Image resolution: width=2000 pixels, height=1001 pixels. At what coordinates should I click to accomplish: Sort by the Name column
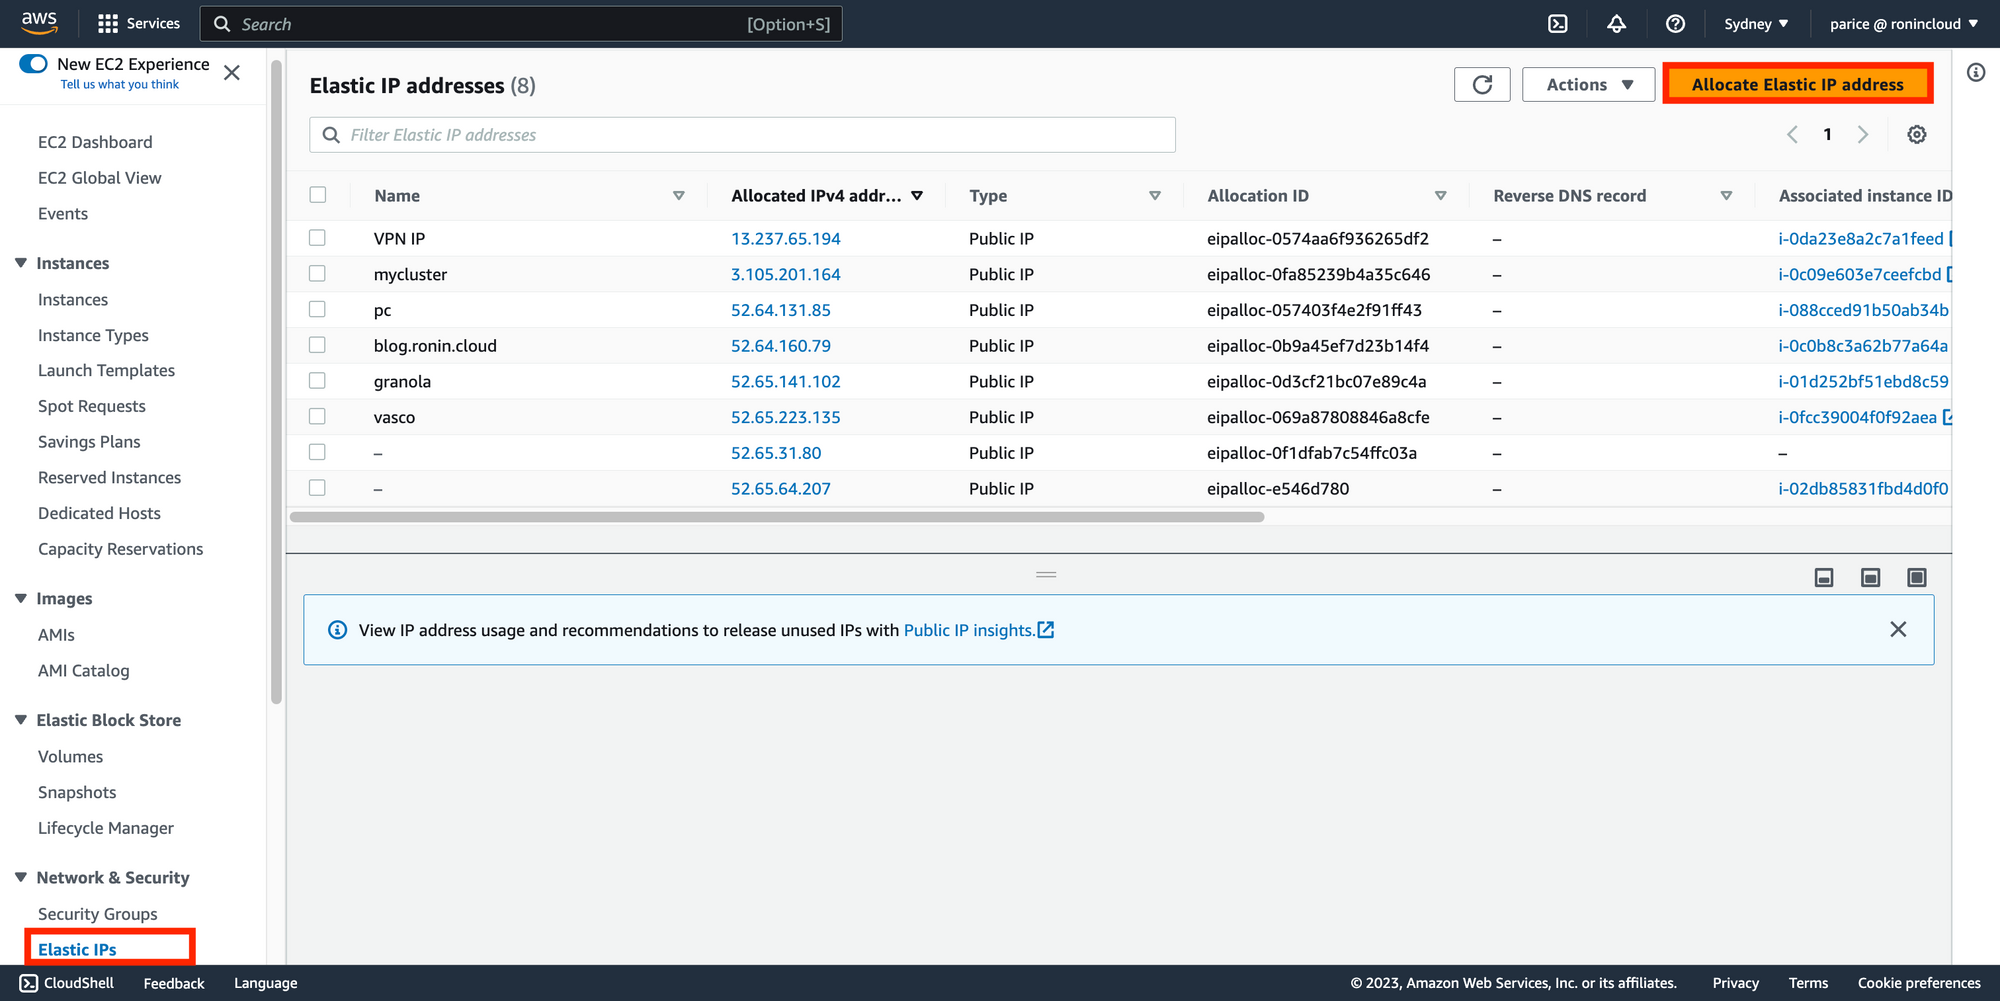tap(679, 196)
